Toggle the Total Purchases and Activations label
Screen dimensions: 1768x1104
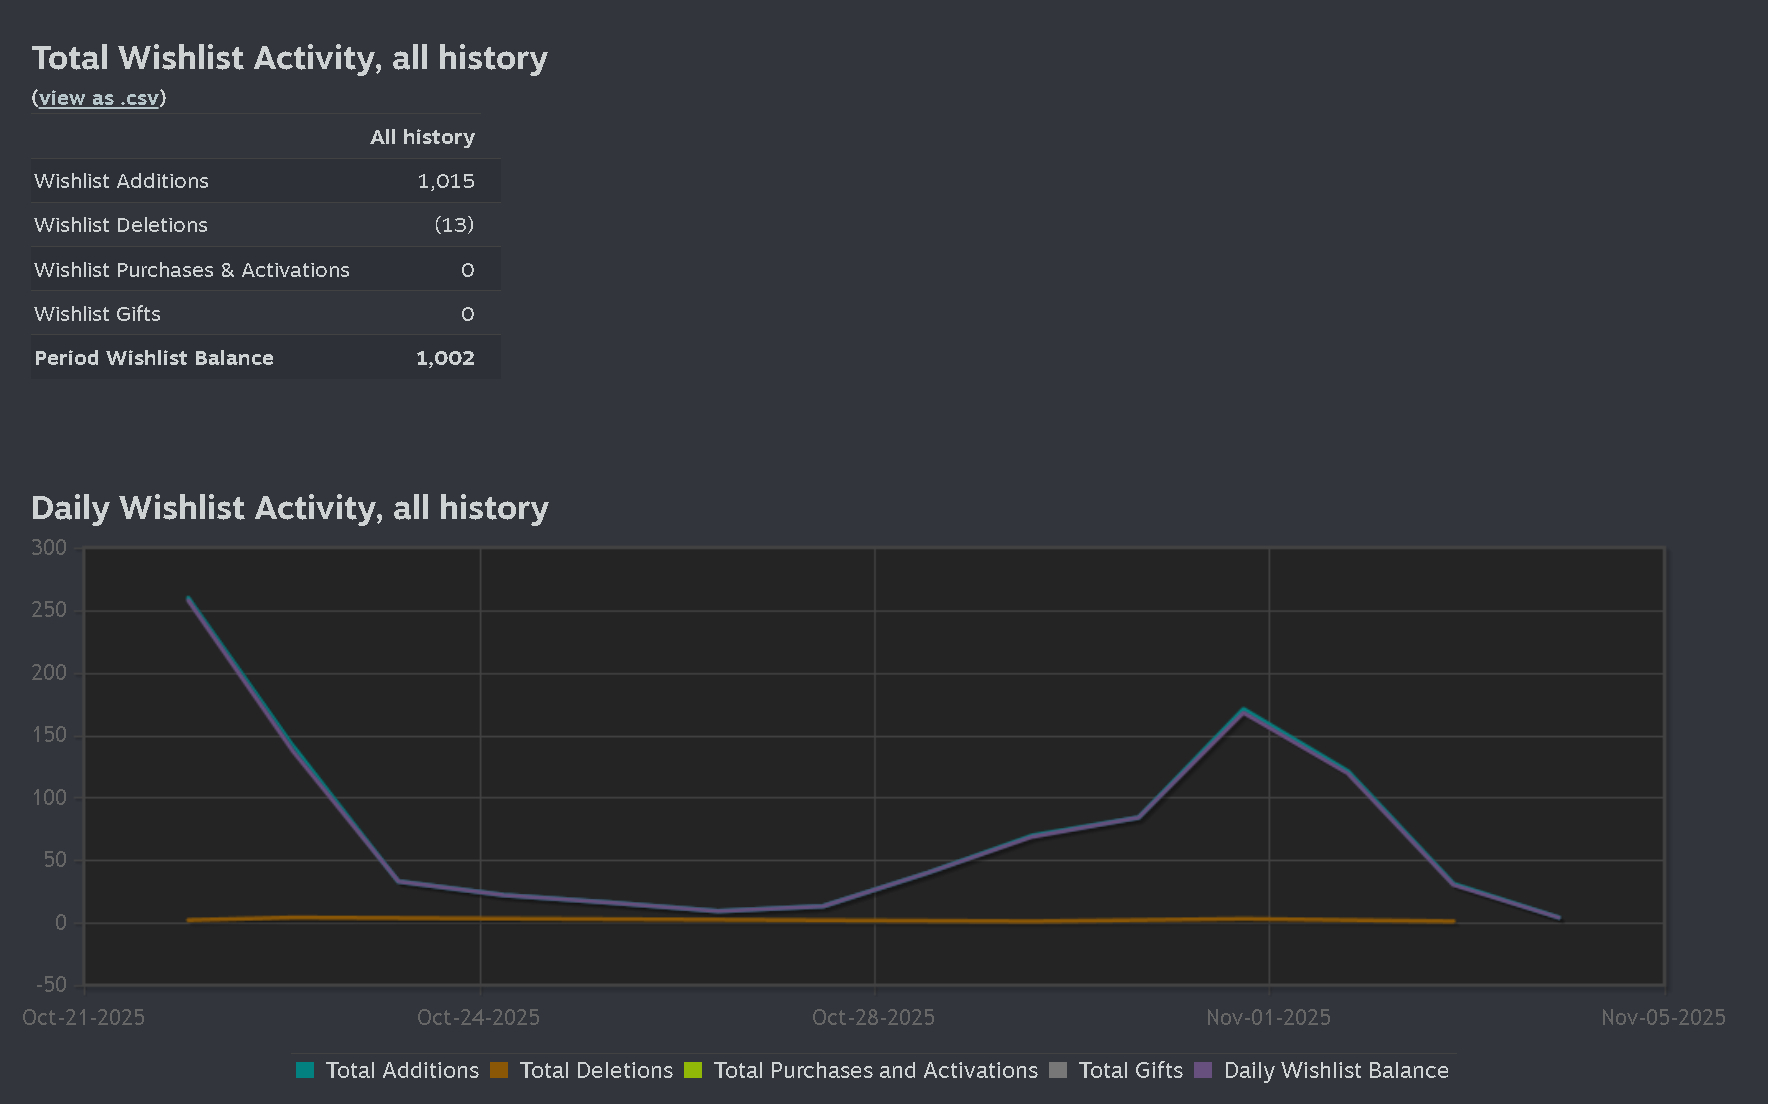(x=875, y=1070)
